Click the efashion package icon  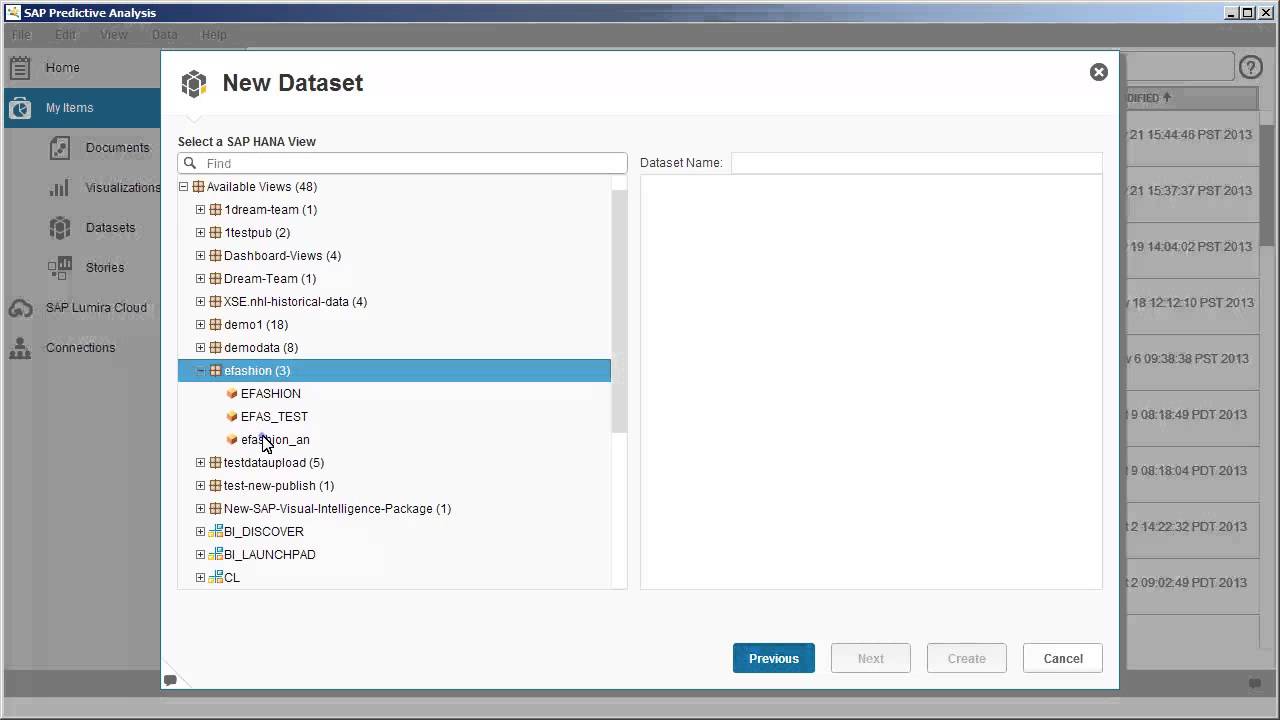215,371
